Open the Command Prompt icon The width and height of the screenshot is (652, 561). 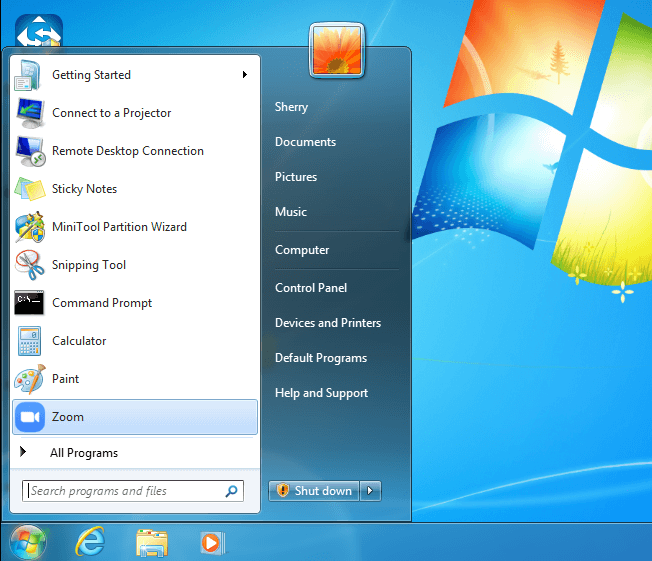[29, 303]
